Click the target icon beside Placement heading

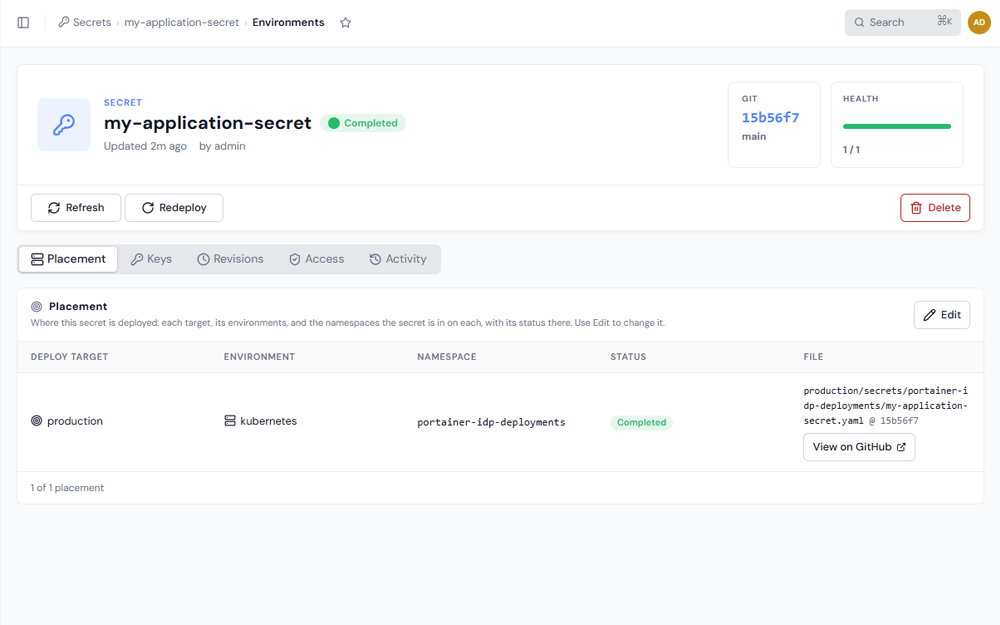click(x=36, y=307)
